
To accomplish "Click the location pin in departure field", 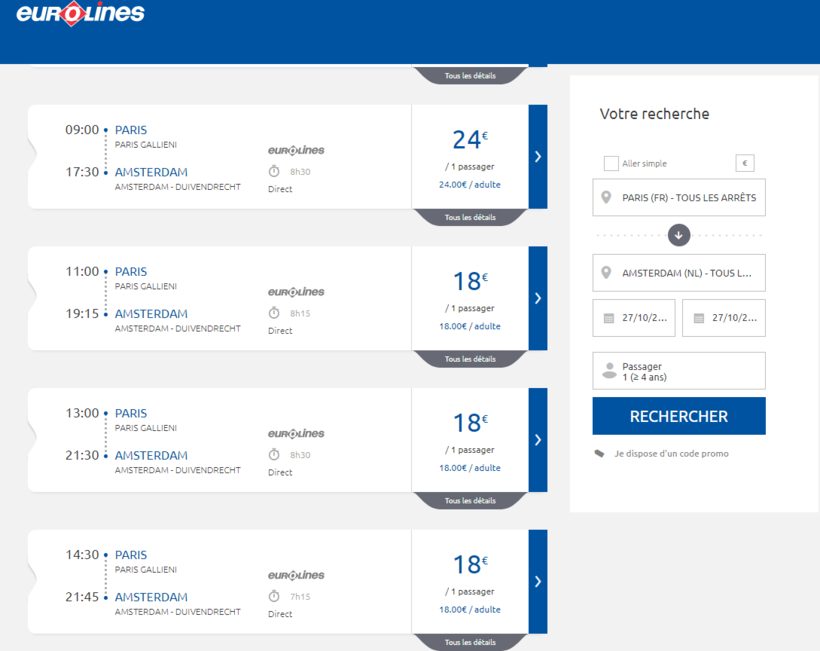I will pos(606,198).
